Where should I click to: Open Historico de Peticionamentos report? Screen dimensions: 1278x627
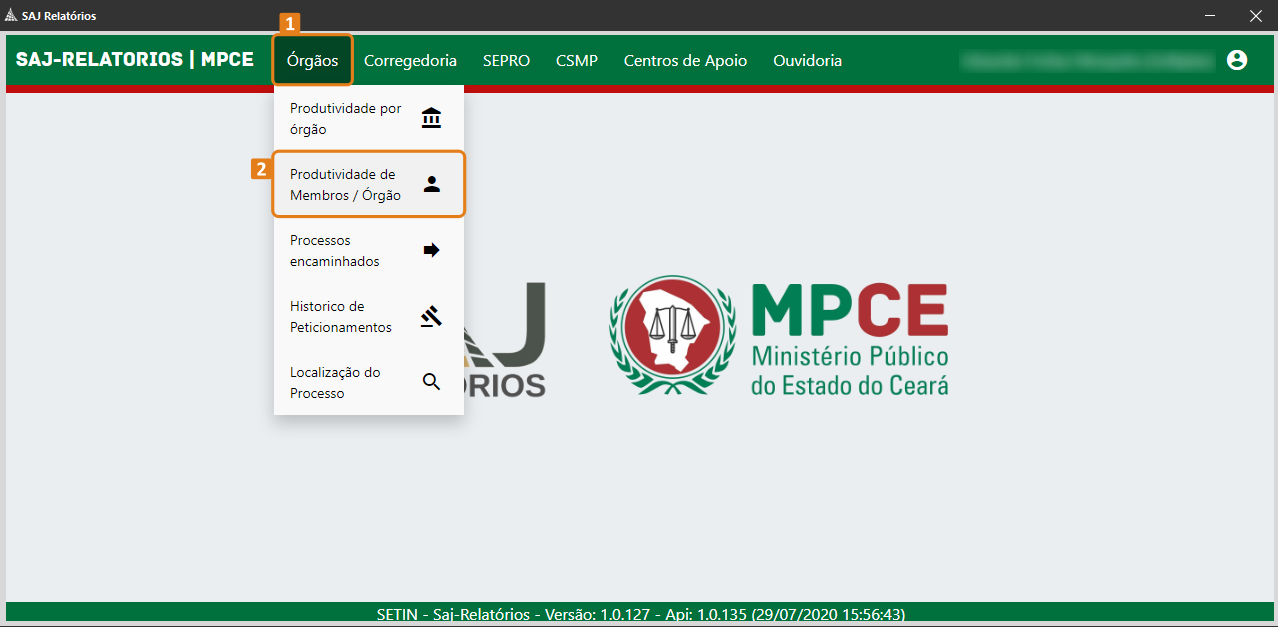click(369, 316)
